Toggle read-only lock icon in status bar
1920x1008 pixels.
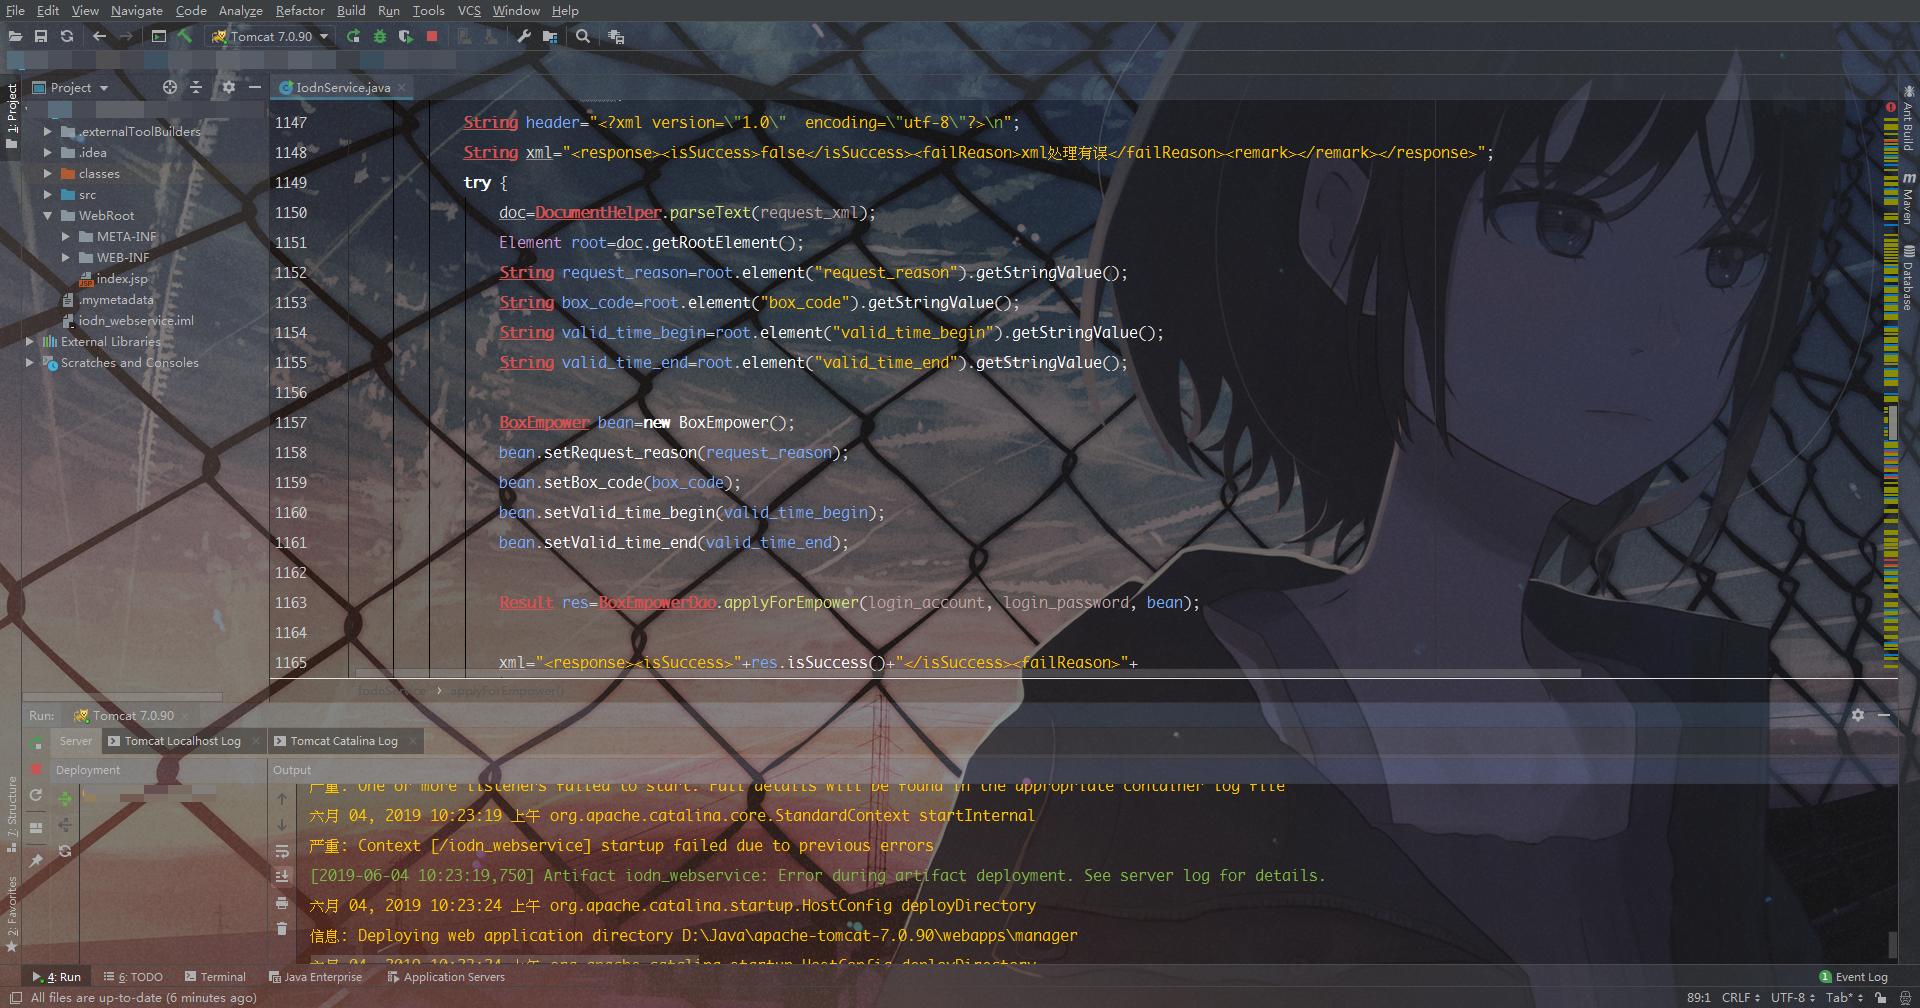[1881, 997]
